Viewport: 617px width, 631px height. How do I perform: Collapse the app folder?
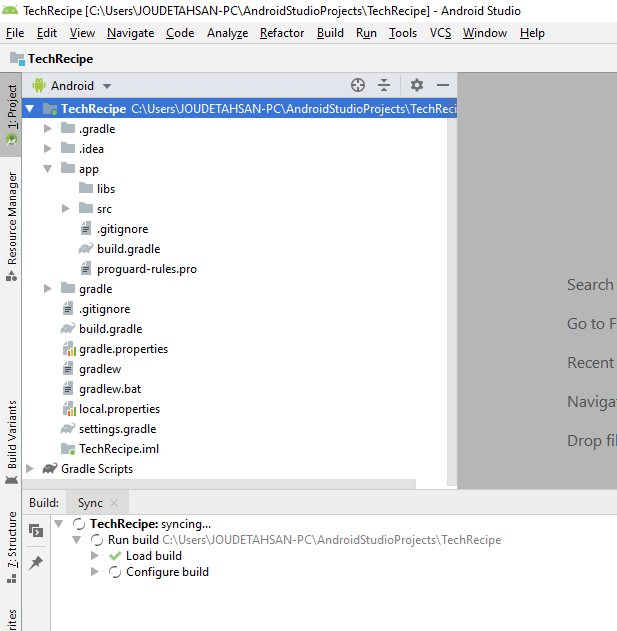47,169
